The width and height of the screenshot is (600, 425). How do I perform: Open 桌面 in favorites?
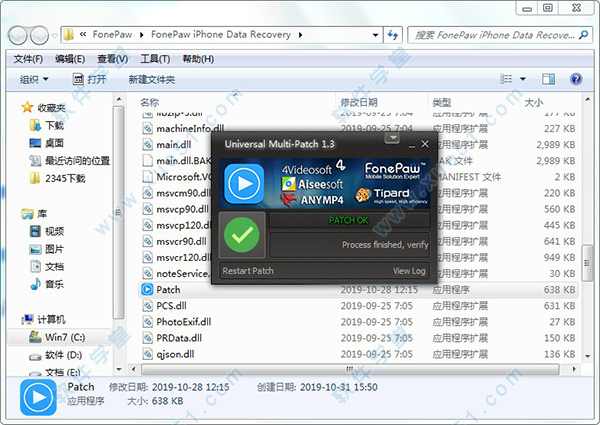[47, 143]
